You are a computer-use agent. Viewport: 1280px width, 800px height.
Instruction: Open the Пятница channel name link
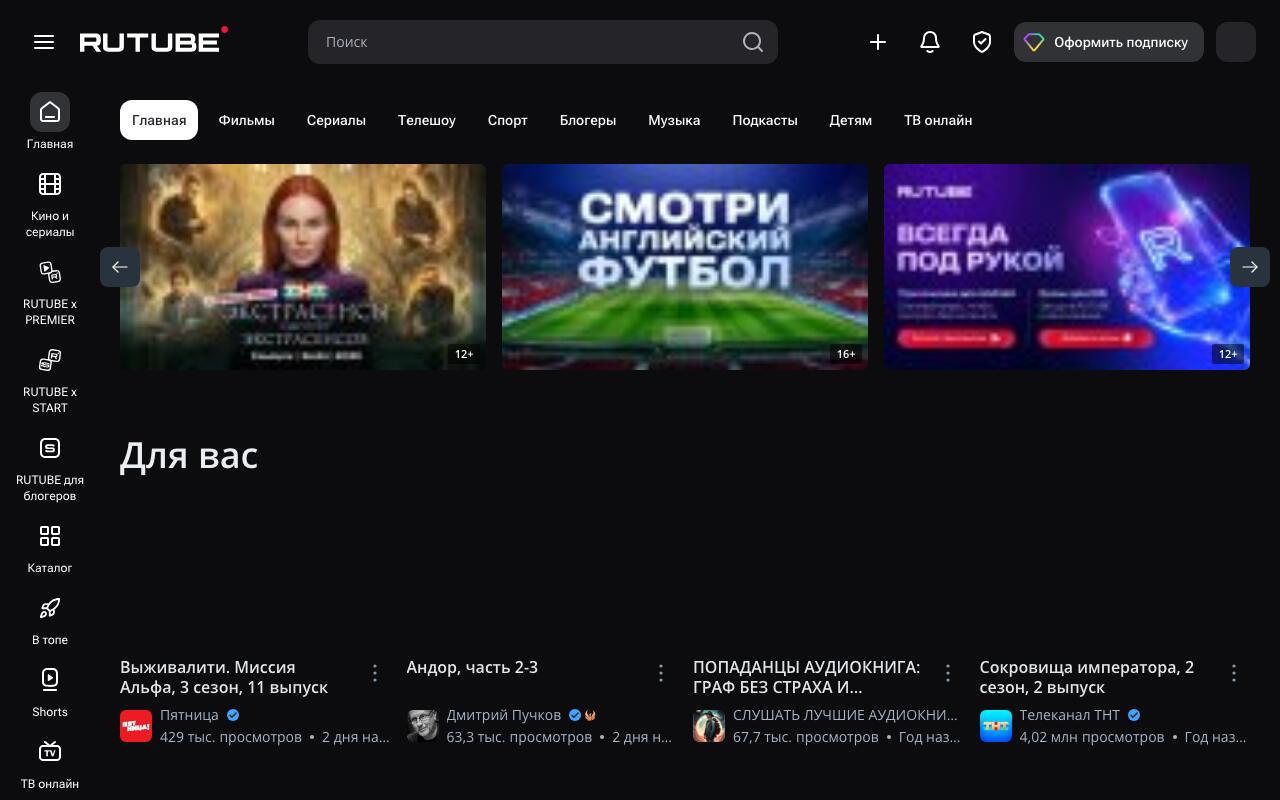(x=189, y=715)
